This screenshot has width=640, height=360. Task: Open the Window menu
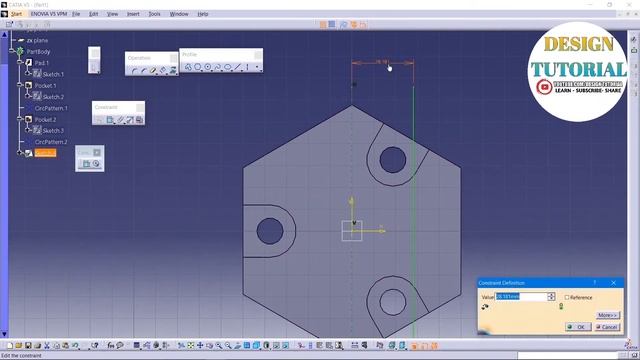tap(179, 14)
